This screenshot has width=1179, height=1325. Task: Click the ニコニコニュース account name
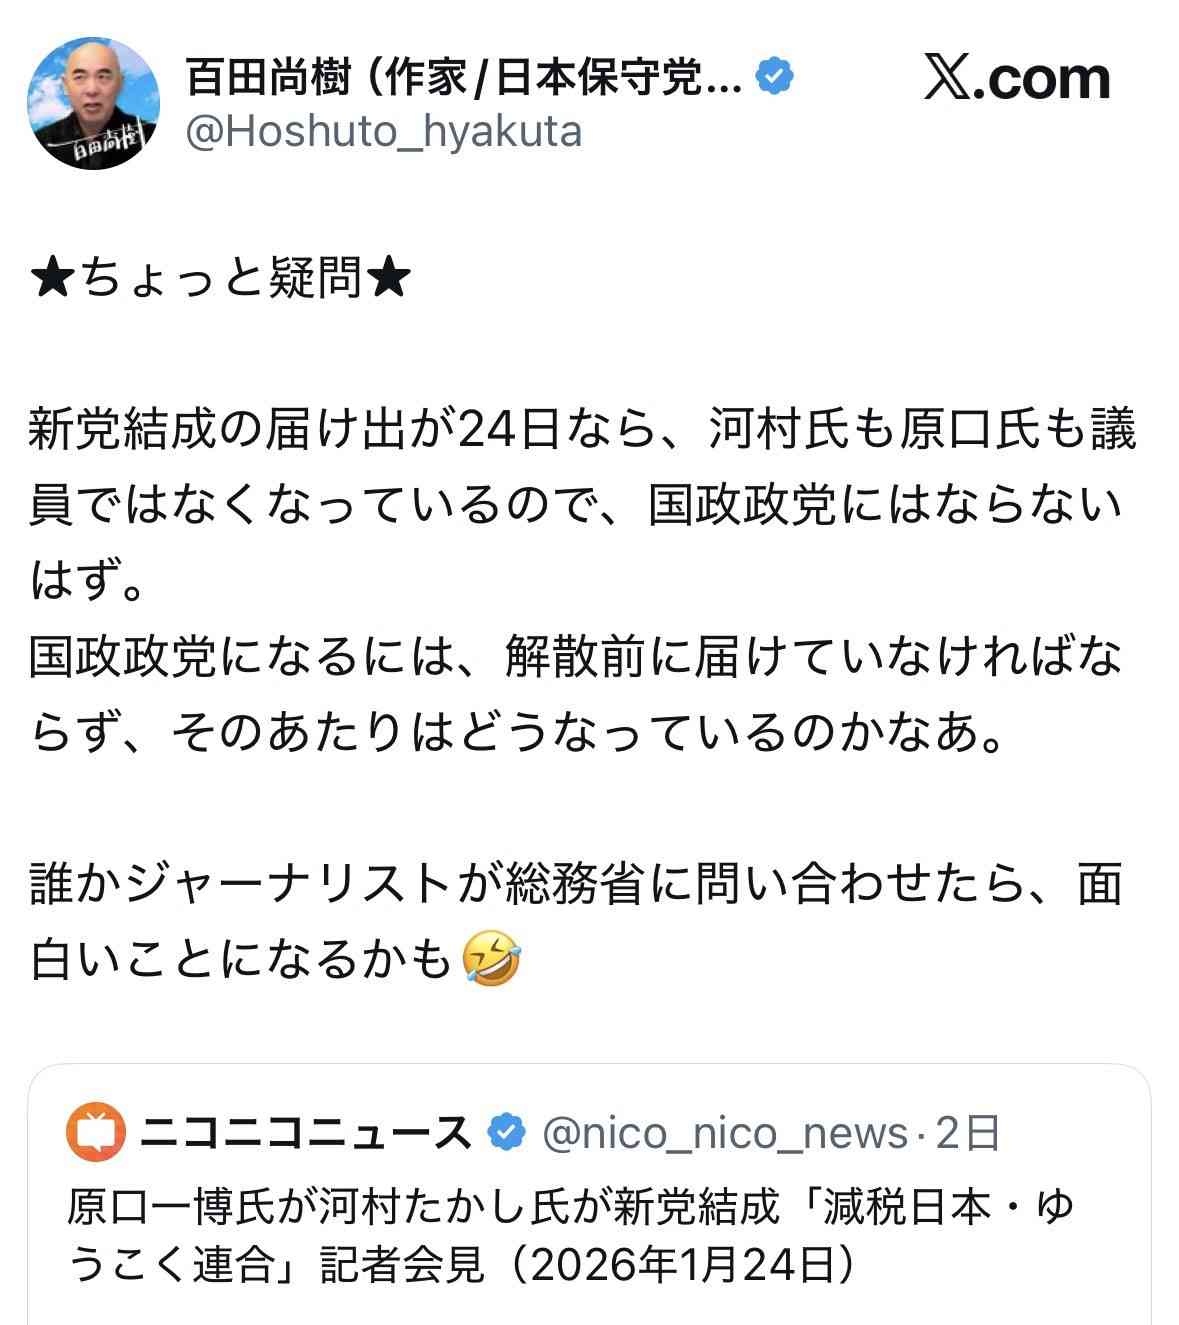pyautogui.click(x=306, y=1133)
